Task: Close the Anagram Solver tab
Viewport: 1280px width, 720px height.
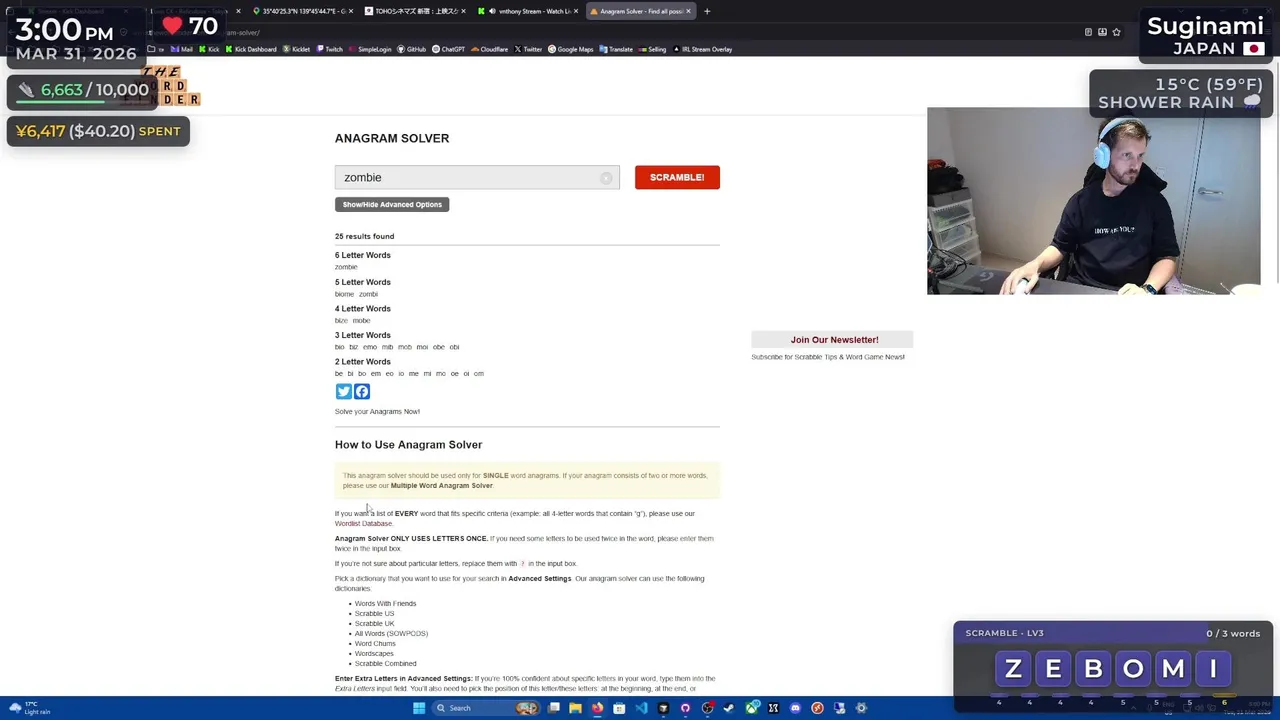Action: [688, 11]
